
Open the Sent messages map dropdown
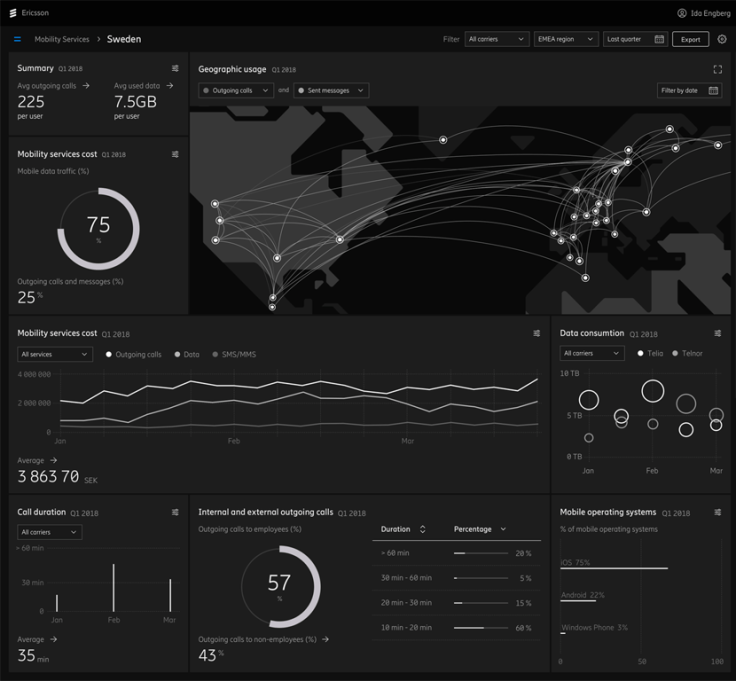[331, 90]
